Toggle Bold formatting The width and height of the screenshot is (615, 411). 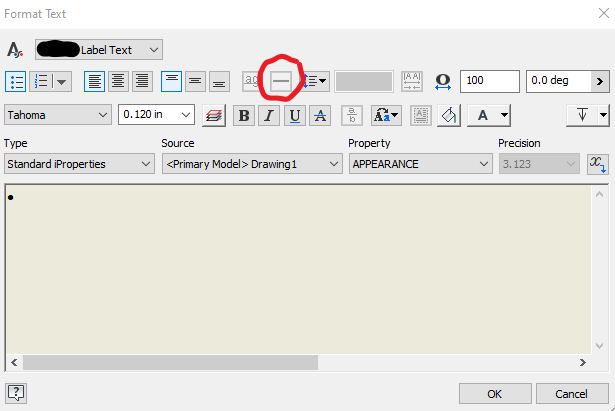244,115
